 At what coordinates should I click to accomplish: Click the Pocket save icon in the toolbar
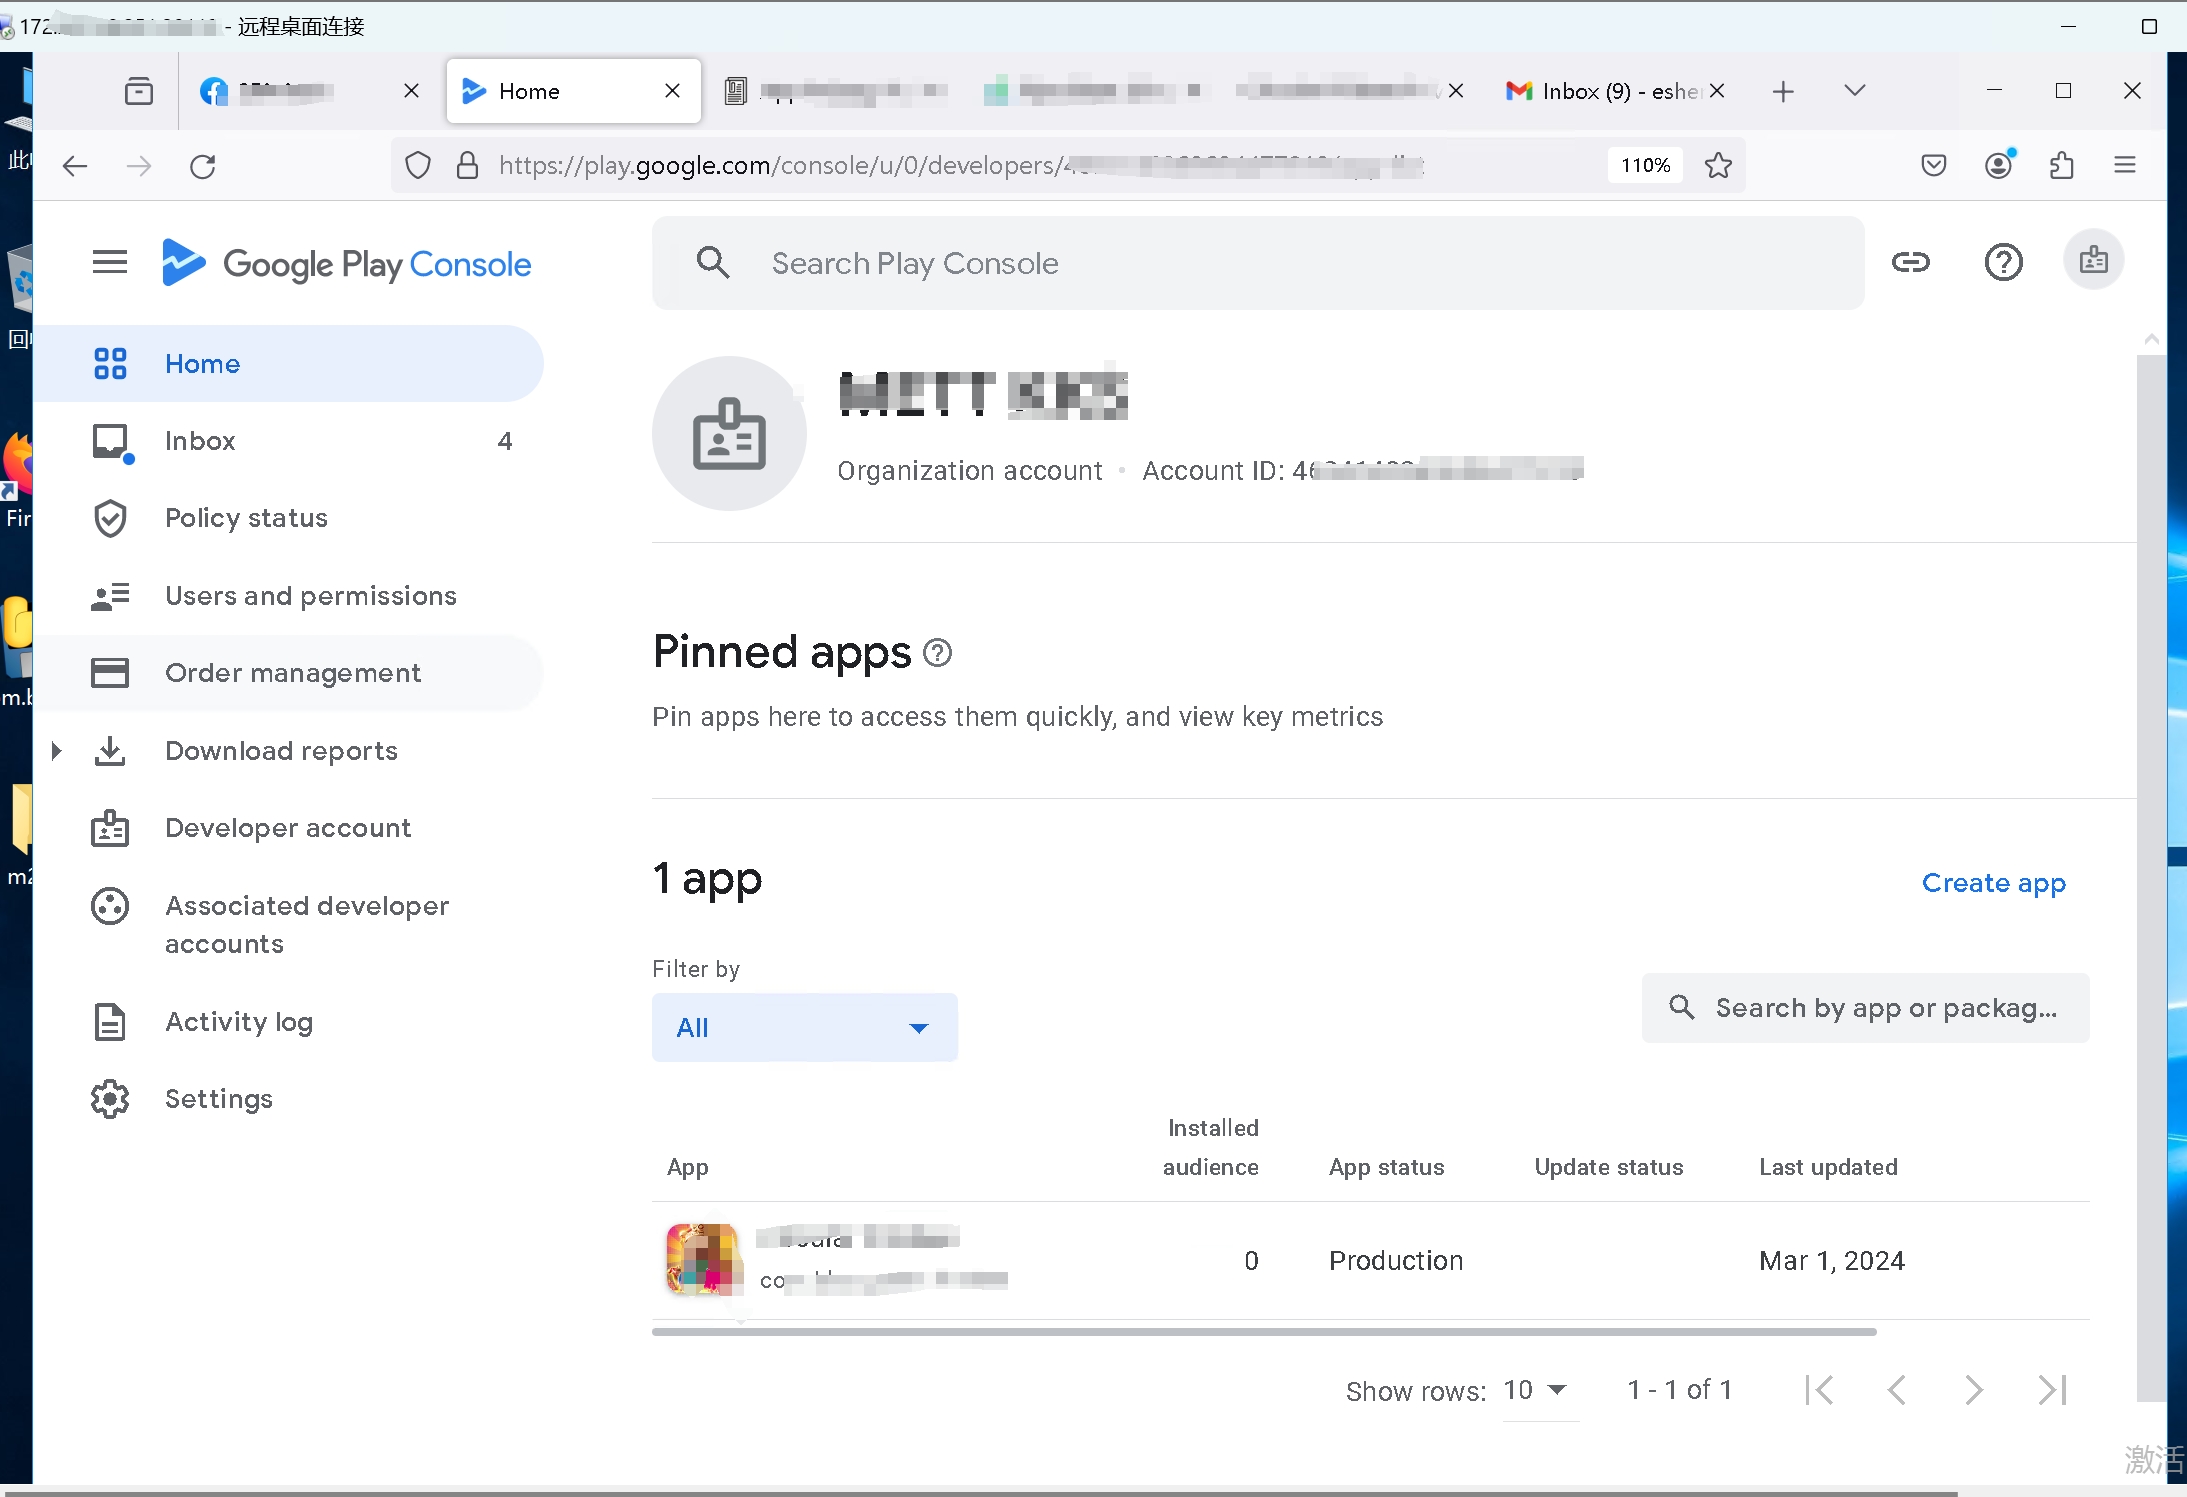[1933, 166]
